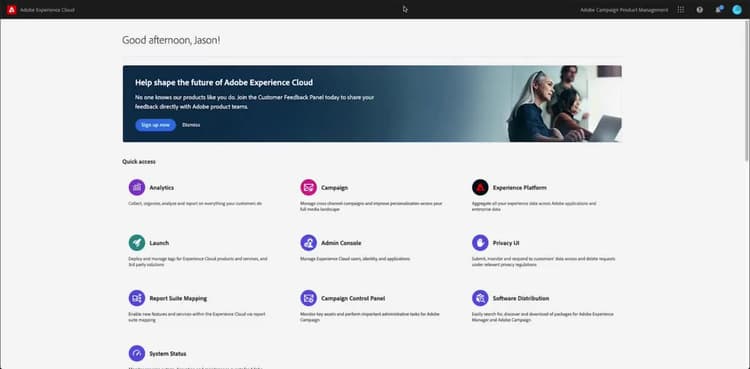Image resolution: width=750 pixels, height=369 pixels.
Task: Click the System Status gauge icon
Action: (x=137, y=354)
